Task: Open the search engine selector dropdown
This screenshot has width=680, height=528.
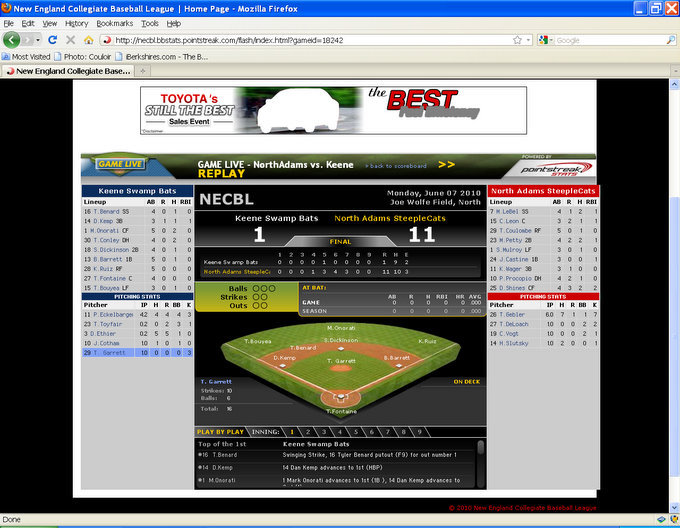Action: click(546, 40)
